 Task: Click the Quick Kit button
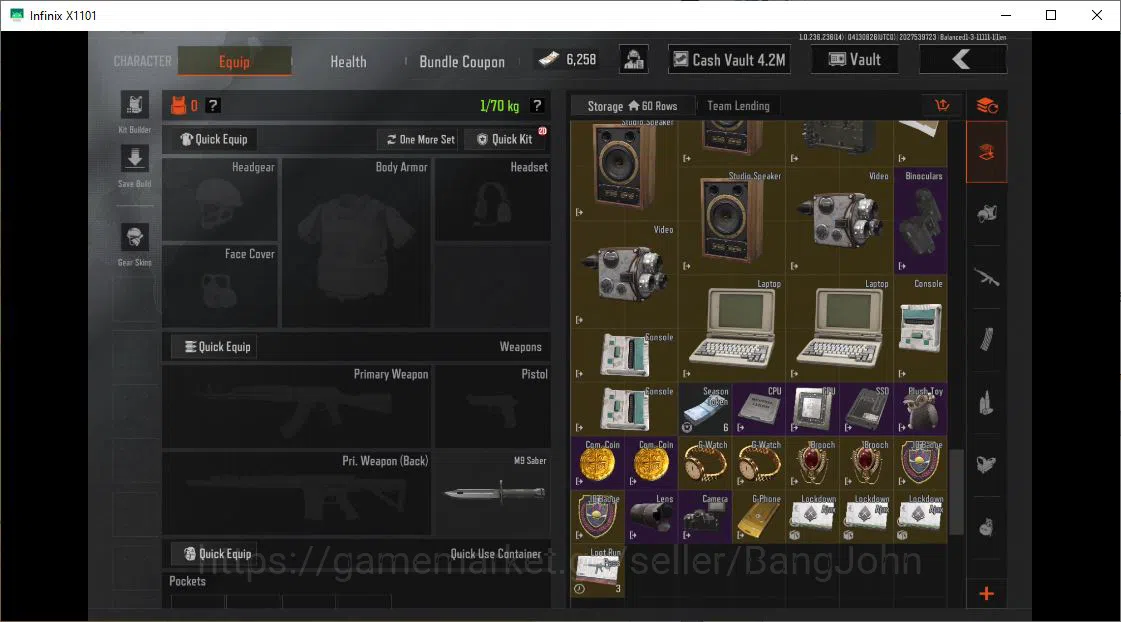click(x=505, y=139)
